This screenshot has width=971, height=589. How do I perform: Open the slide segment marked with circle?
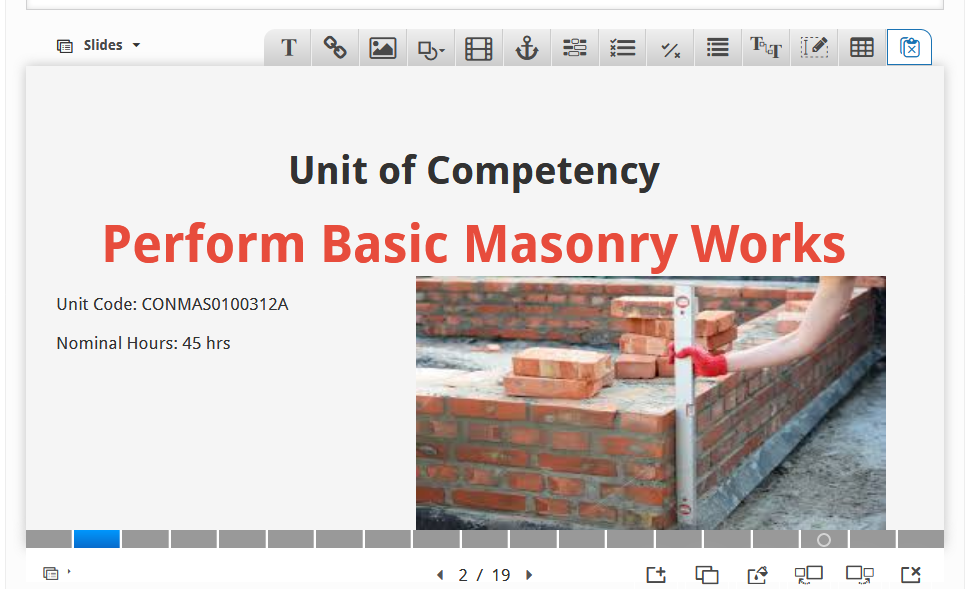point(824,539)
